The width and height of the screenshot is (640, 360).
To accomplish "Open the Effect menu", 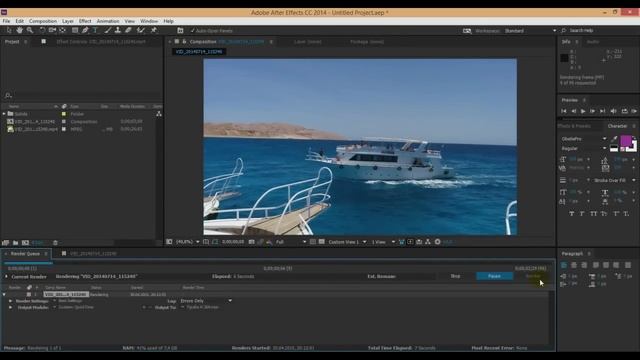I will coord(85,21).
